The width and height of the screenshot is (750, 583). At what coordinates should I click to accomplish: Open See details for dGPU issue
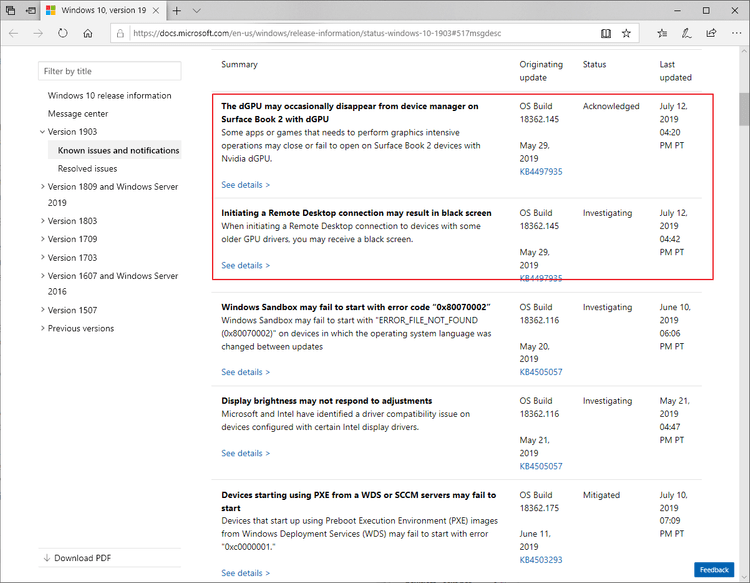tap(245, 185)
